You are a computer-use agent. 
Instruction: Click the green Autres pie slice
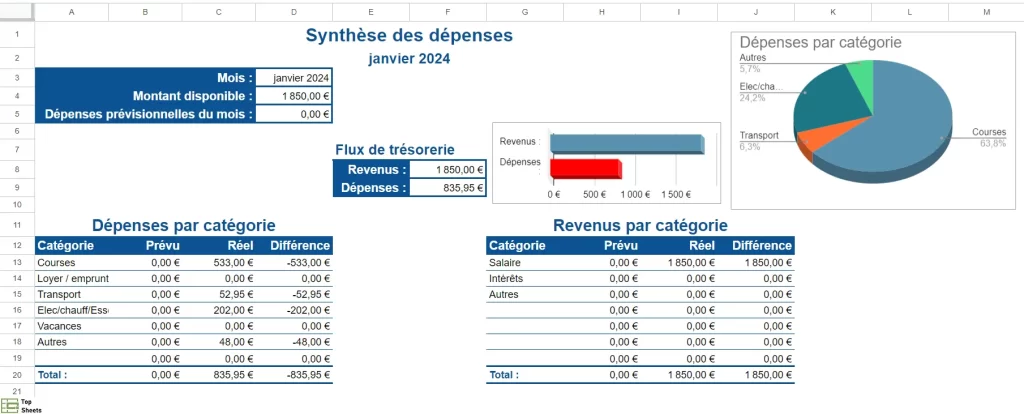pyautogui.click(x=863, y=82)
